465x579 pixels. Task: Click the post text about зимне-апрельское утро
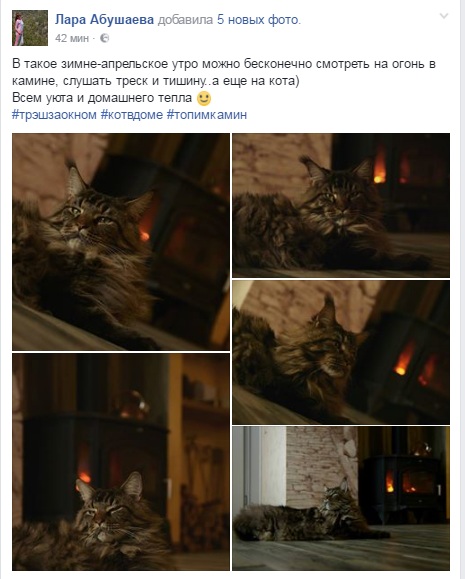(224, 72)
